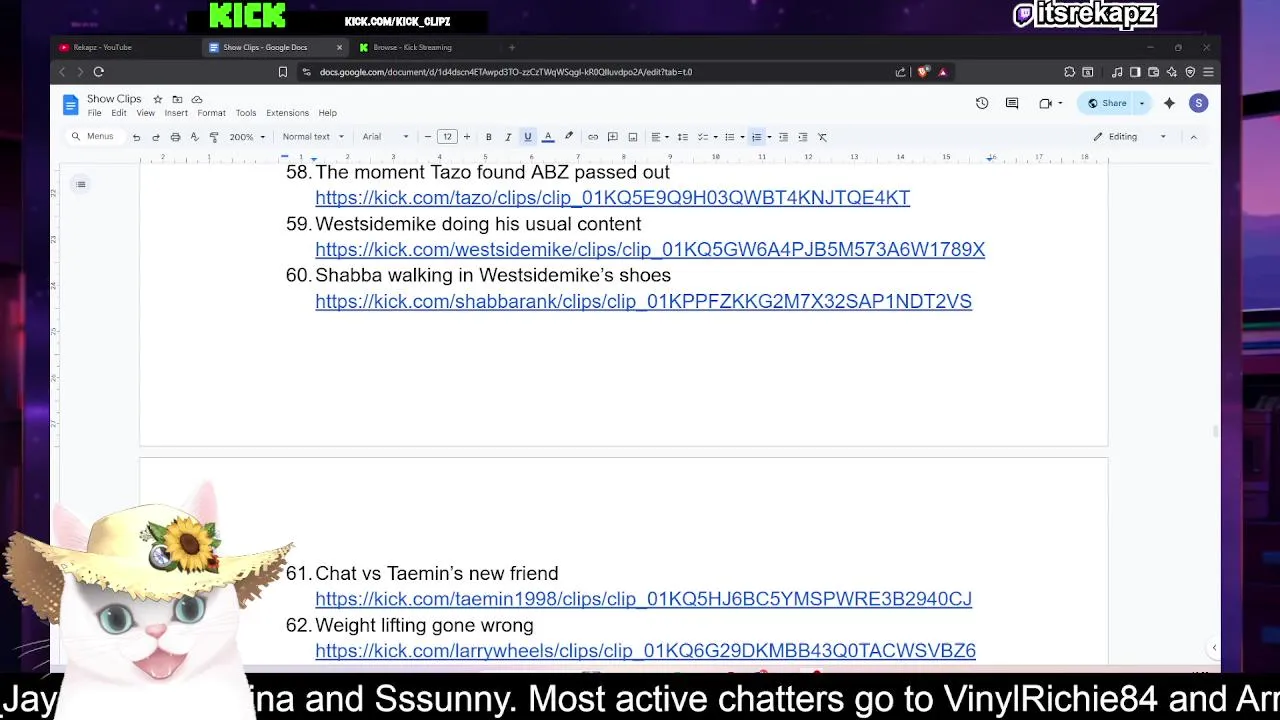This screenshot has width=1280, height=720.
Task: Run spelling and grammar check icon
Action: [194, 137]
